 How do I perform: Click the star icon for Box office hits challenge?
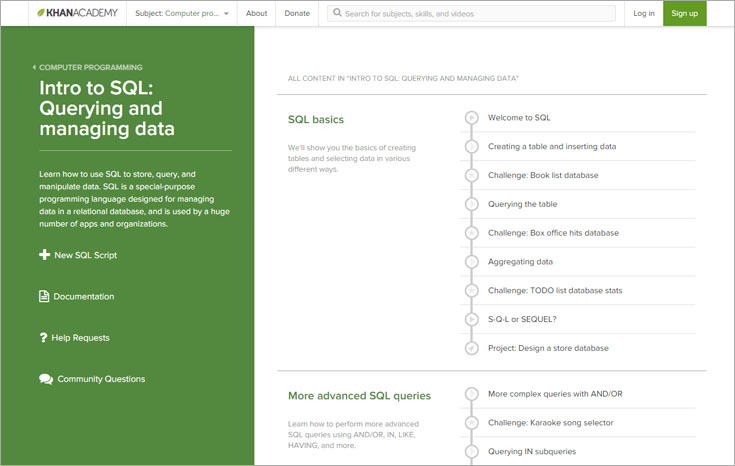point(472,233)
